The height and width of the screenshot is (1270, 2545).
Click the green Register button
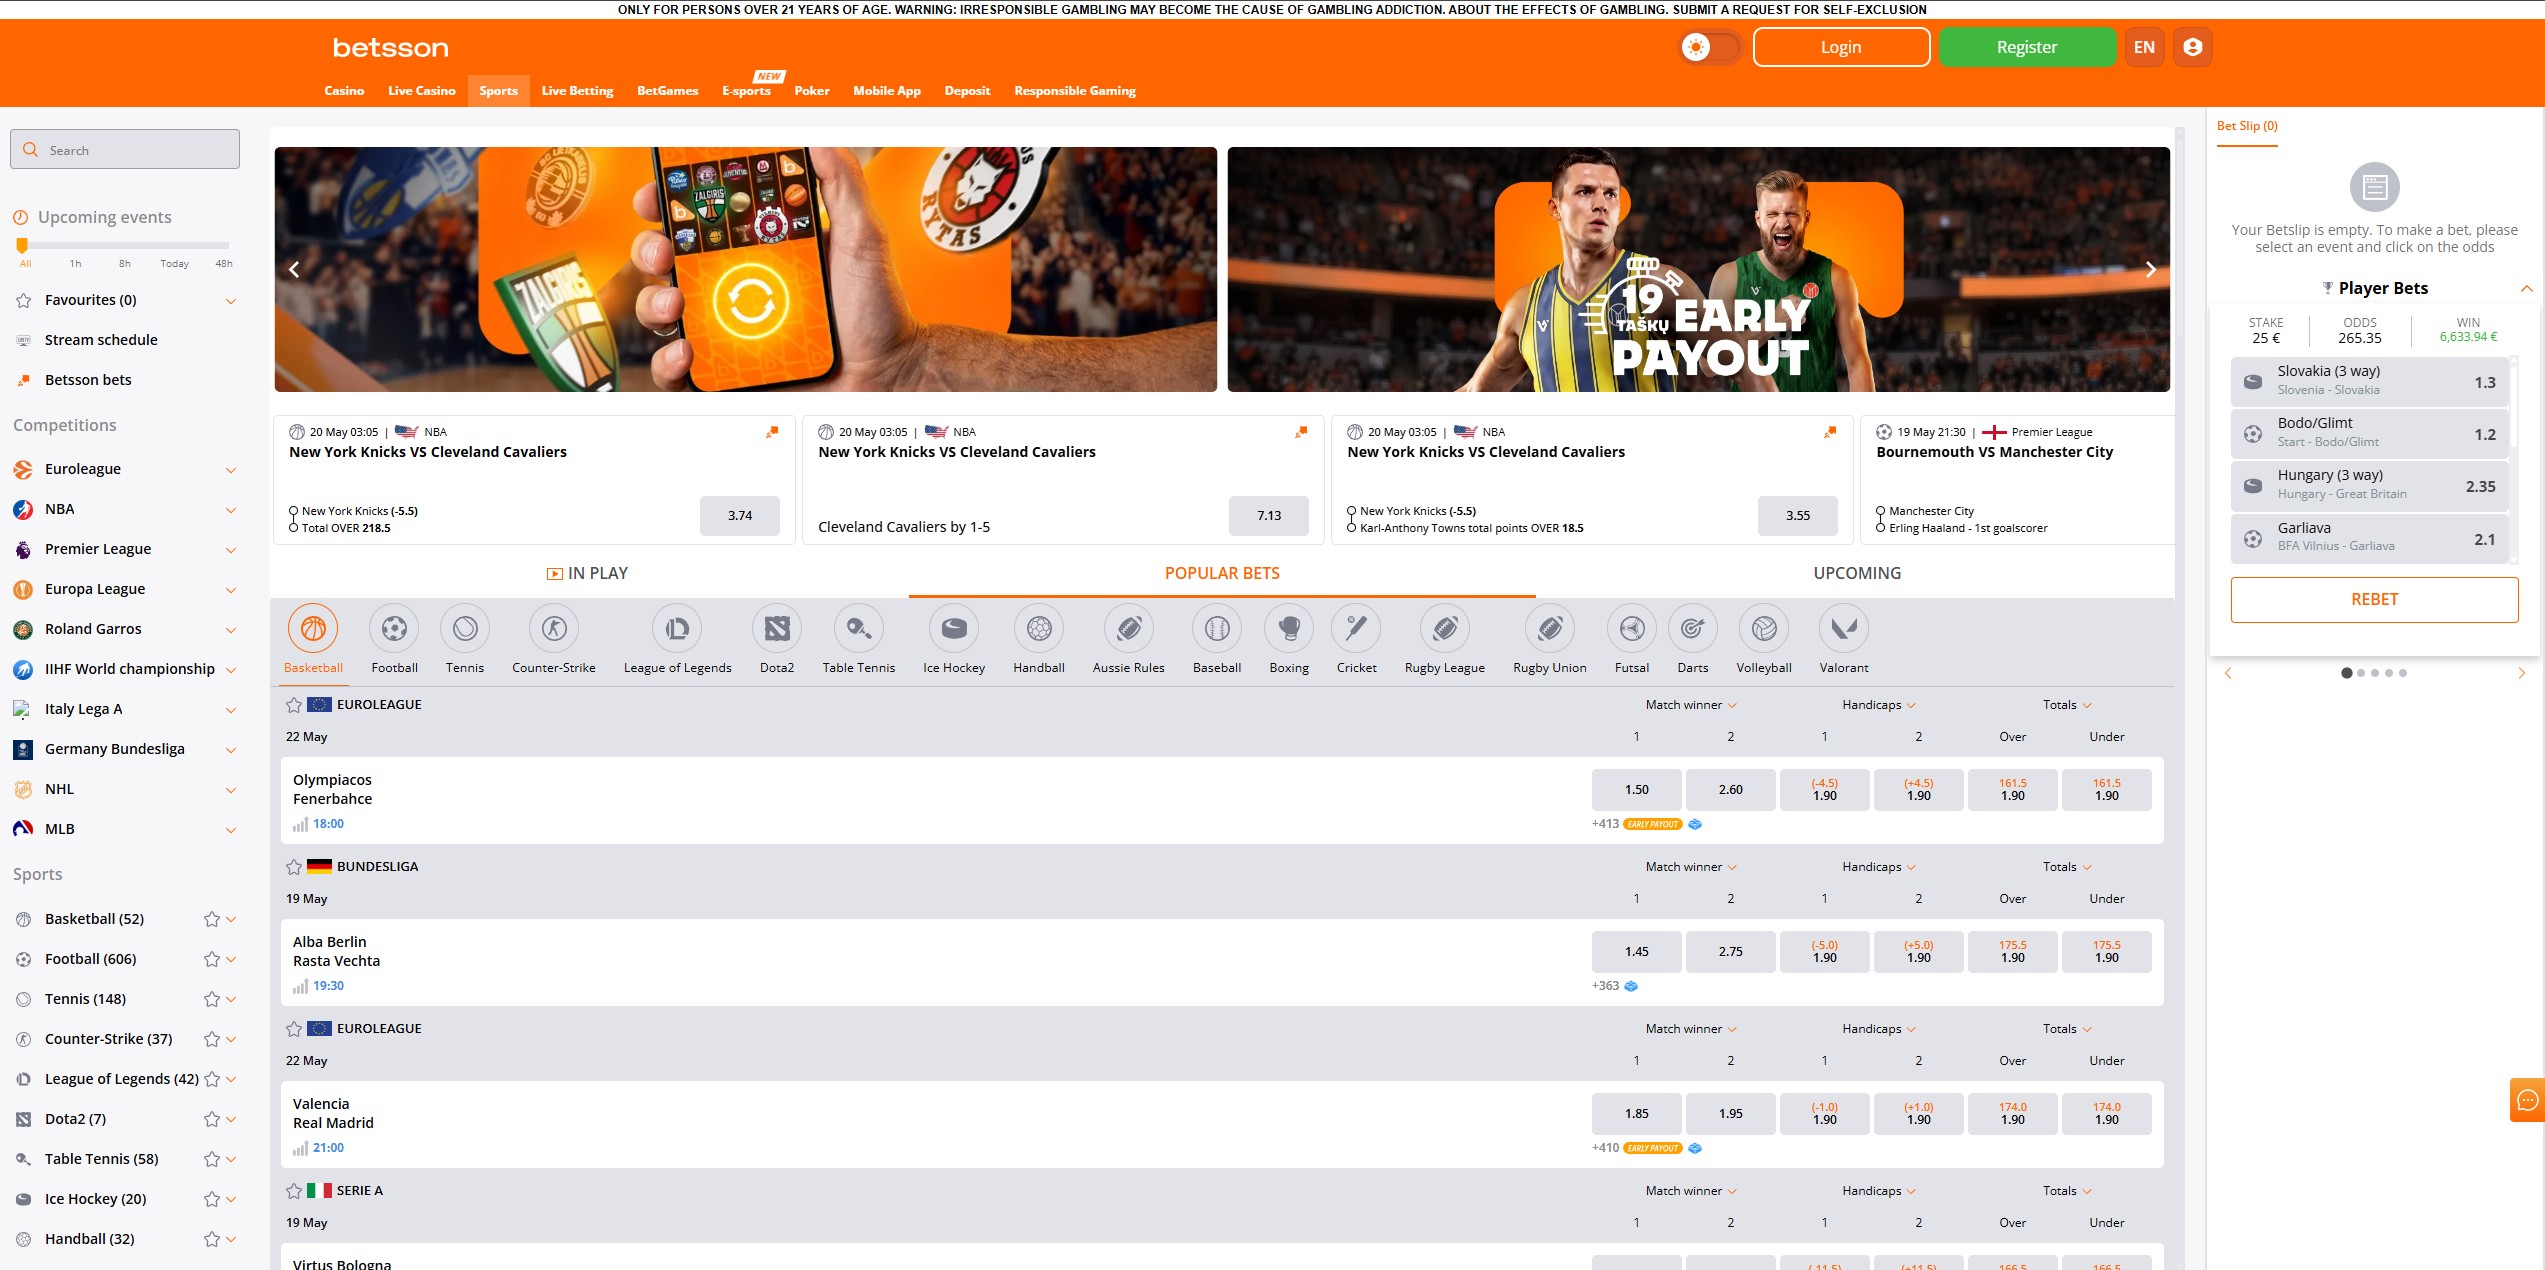[x=2027, y=47]
